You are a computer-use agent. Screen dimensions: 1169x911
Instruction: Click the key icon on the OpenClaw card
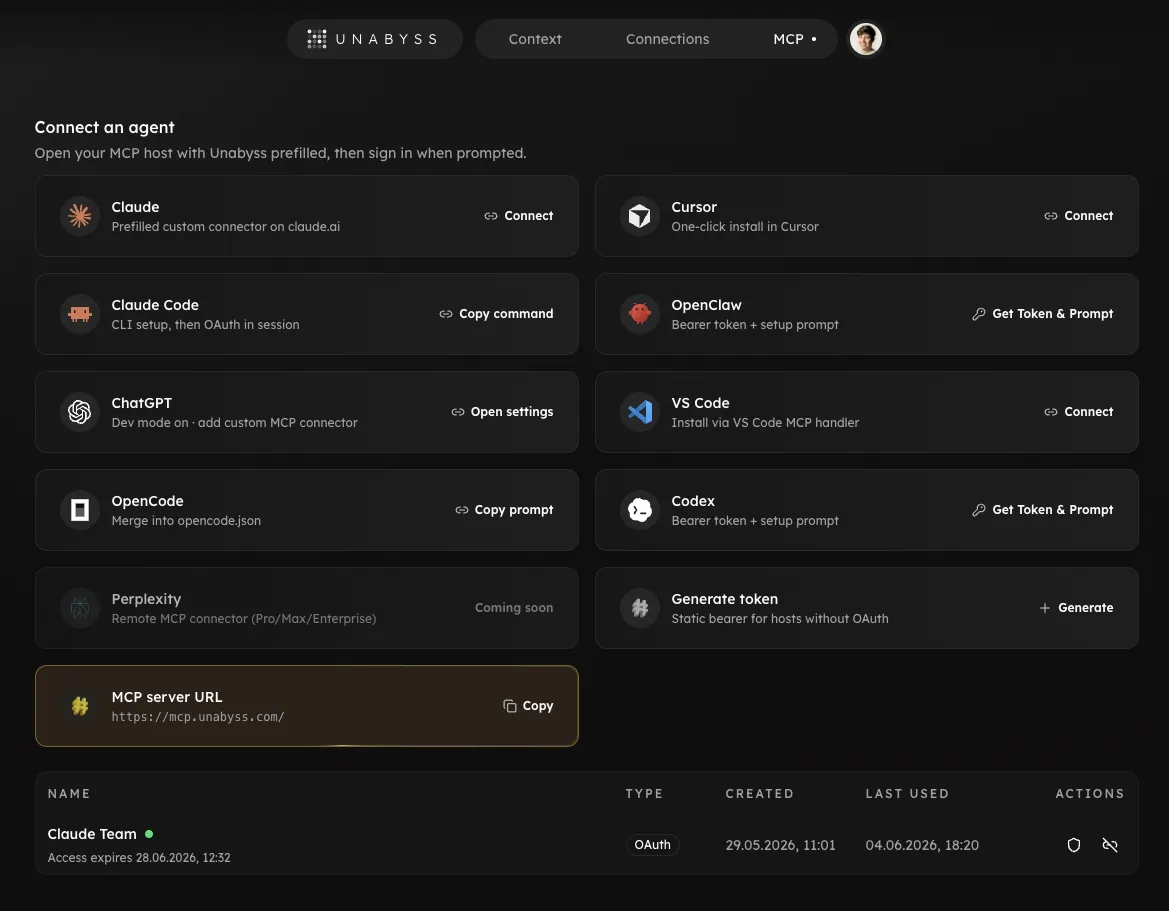[x=979, y=314]
